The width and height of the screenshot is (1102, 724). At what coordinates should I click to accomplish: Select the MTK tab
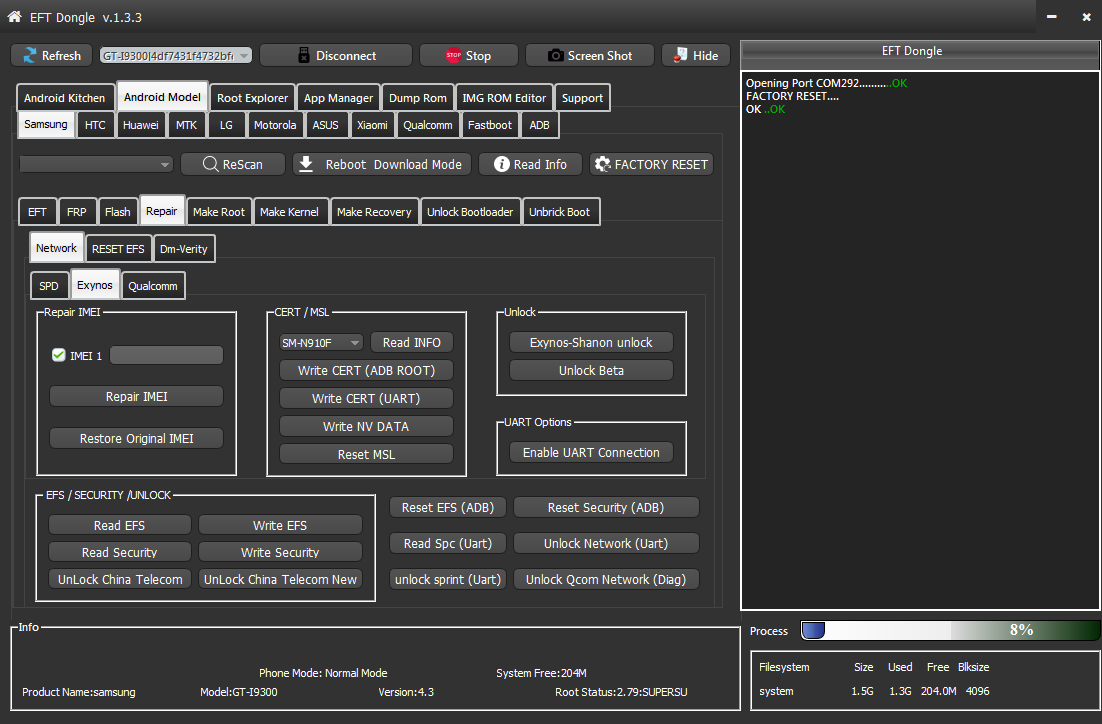click(186, 125)
